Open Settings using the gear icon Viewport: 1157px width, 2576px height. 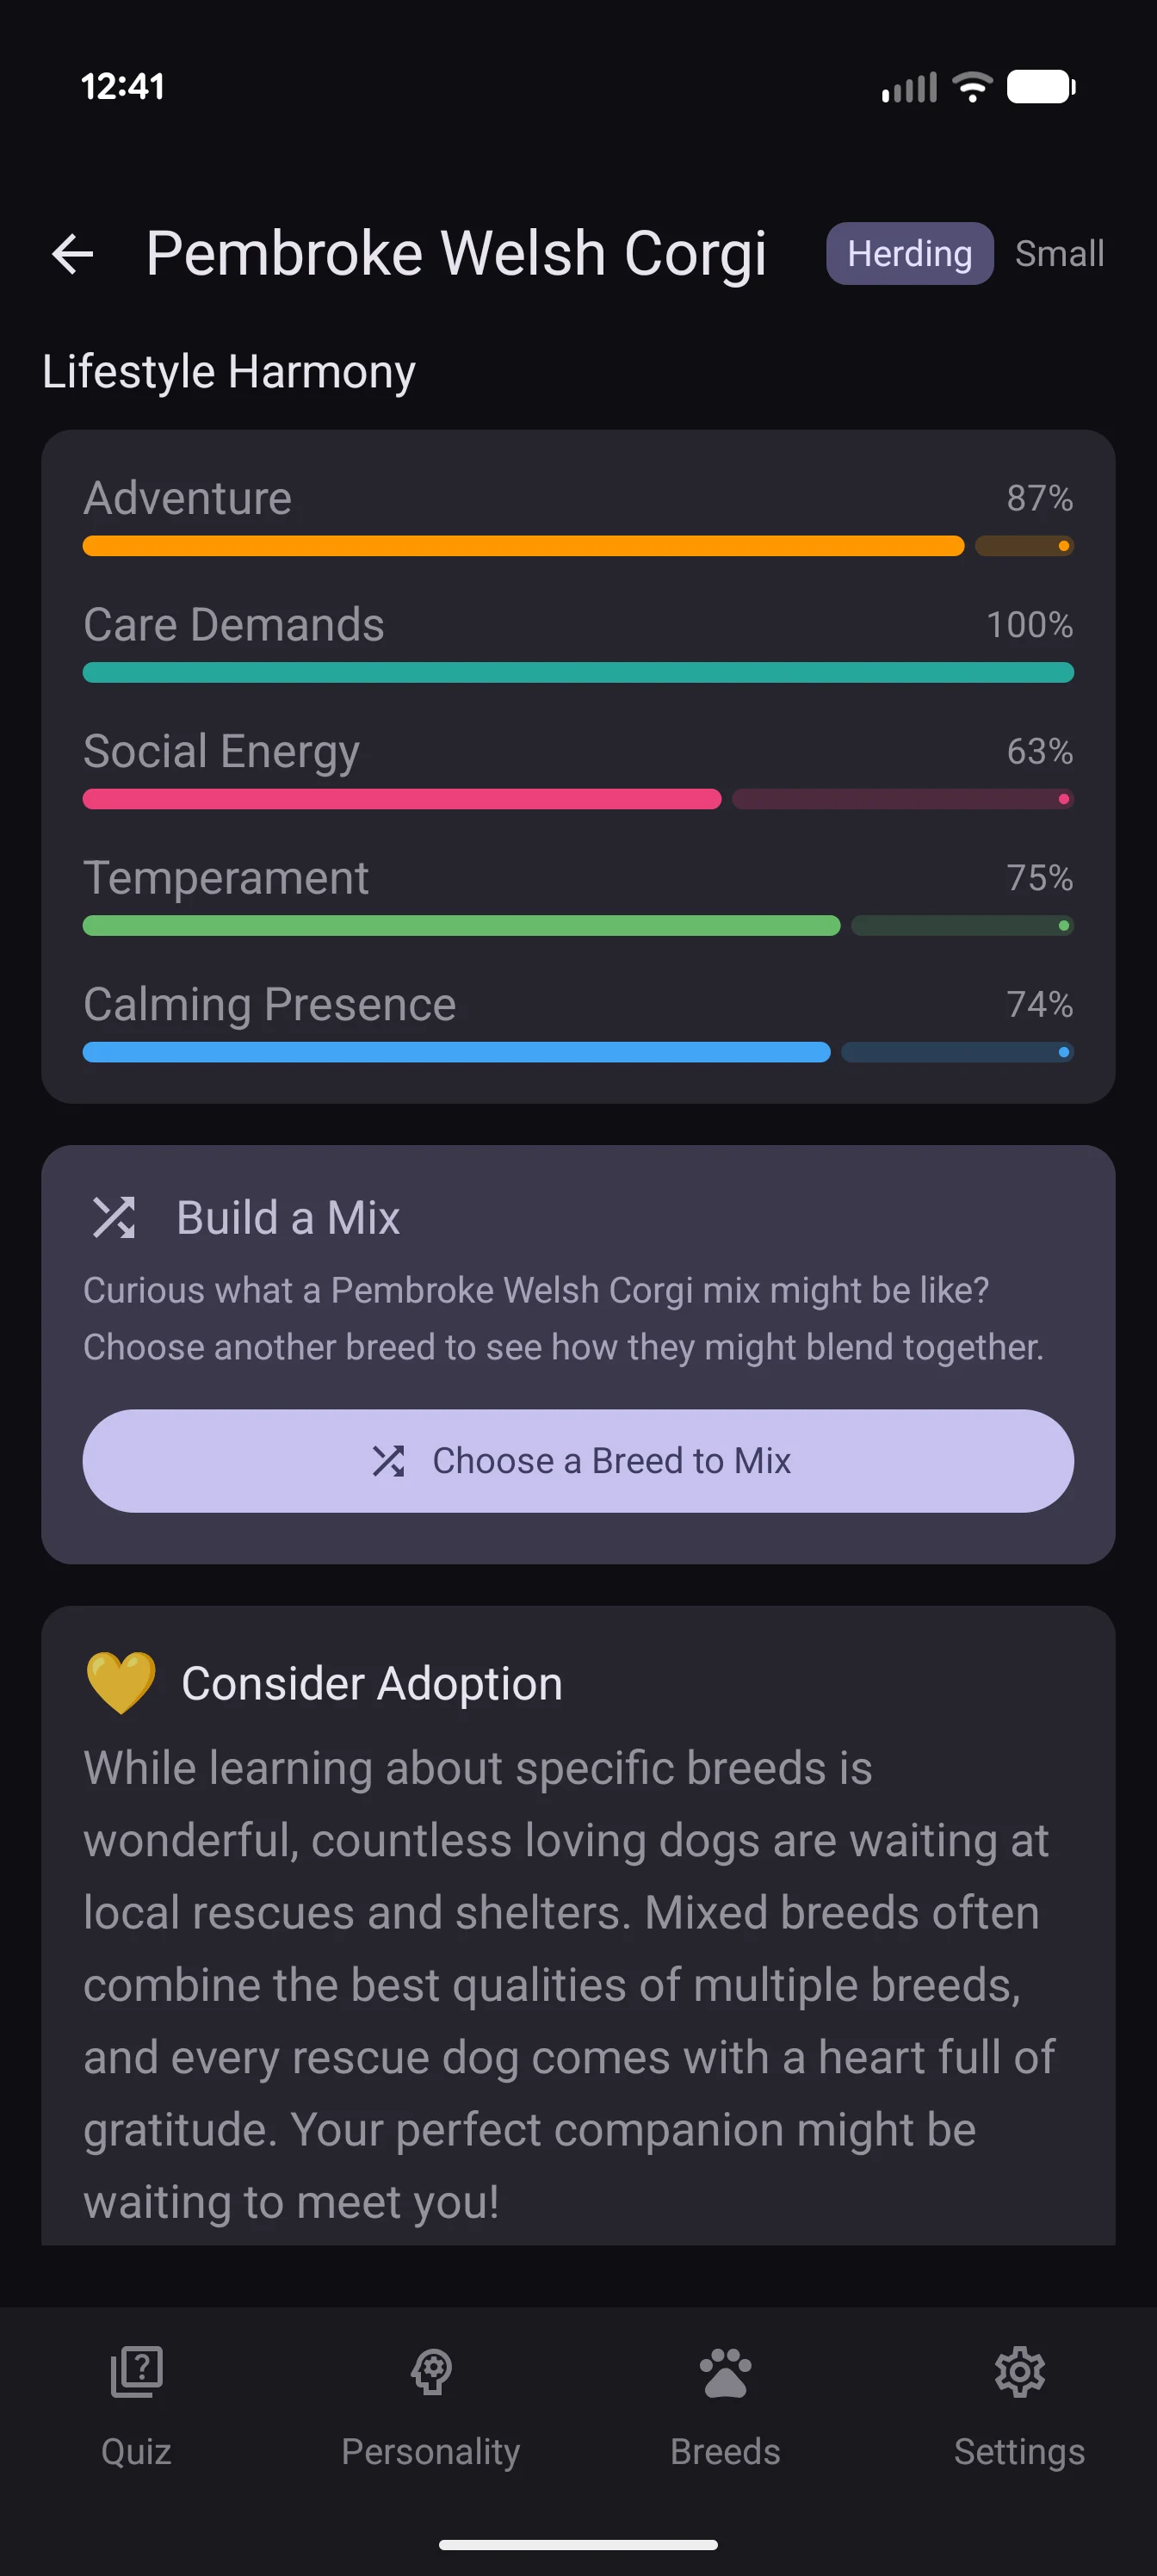click(1020, 2370)
